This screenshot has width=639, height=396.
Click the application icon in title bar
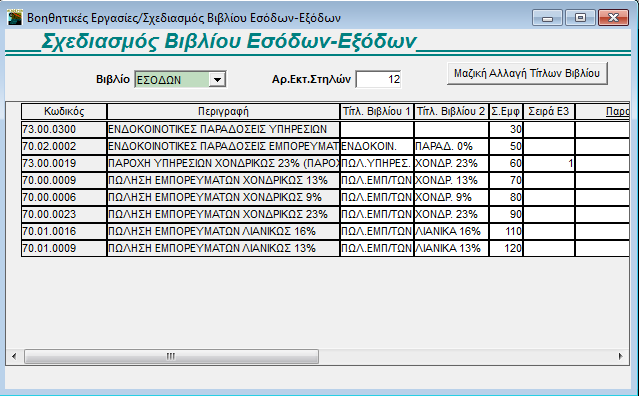15,18
